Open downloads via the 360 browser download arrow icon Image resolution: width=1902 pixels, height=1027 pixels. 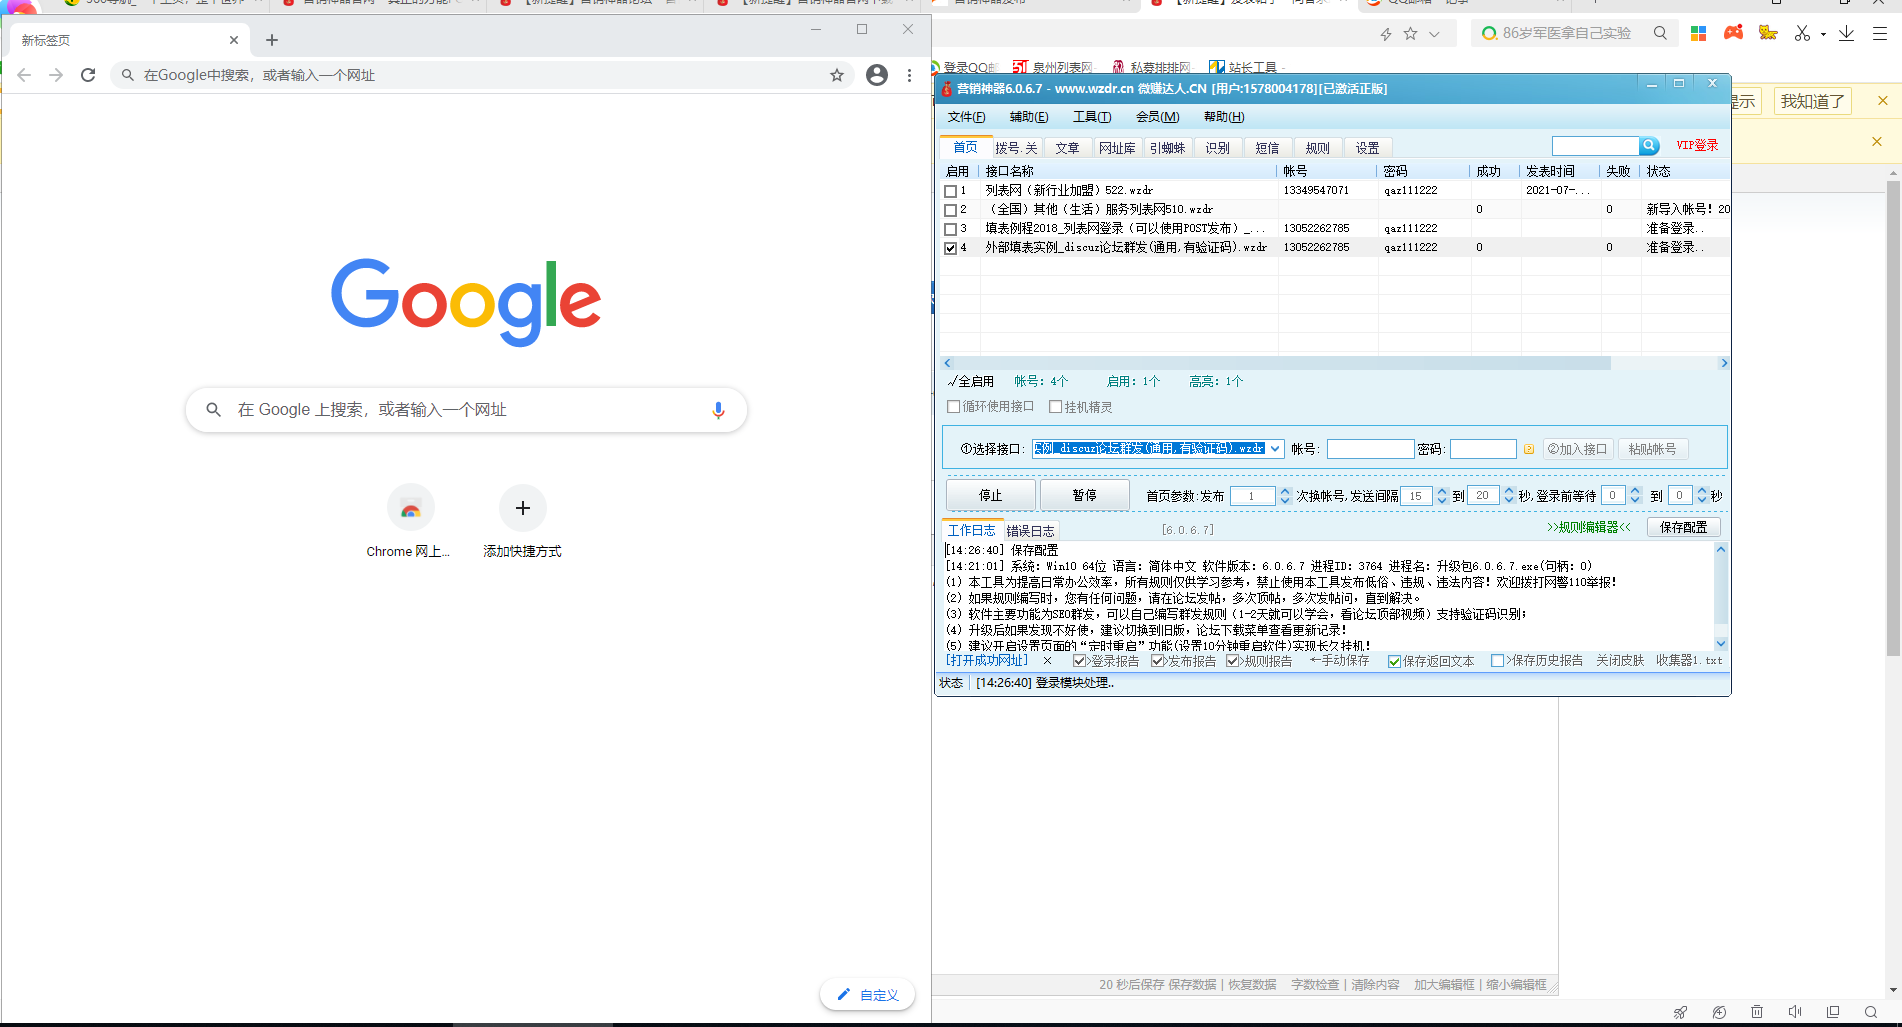click(x=1846, y=33)
